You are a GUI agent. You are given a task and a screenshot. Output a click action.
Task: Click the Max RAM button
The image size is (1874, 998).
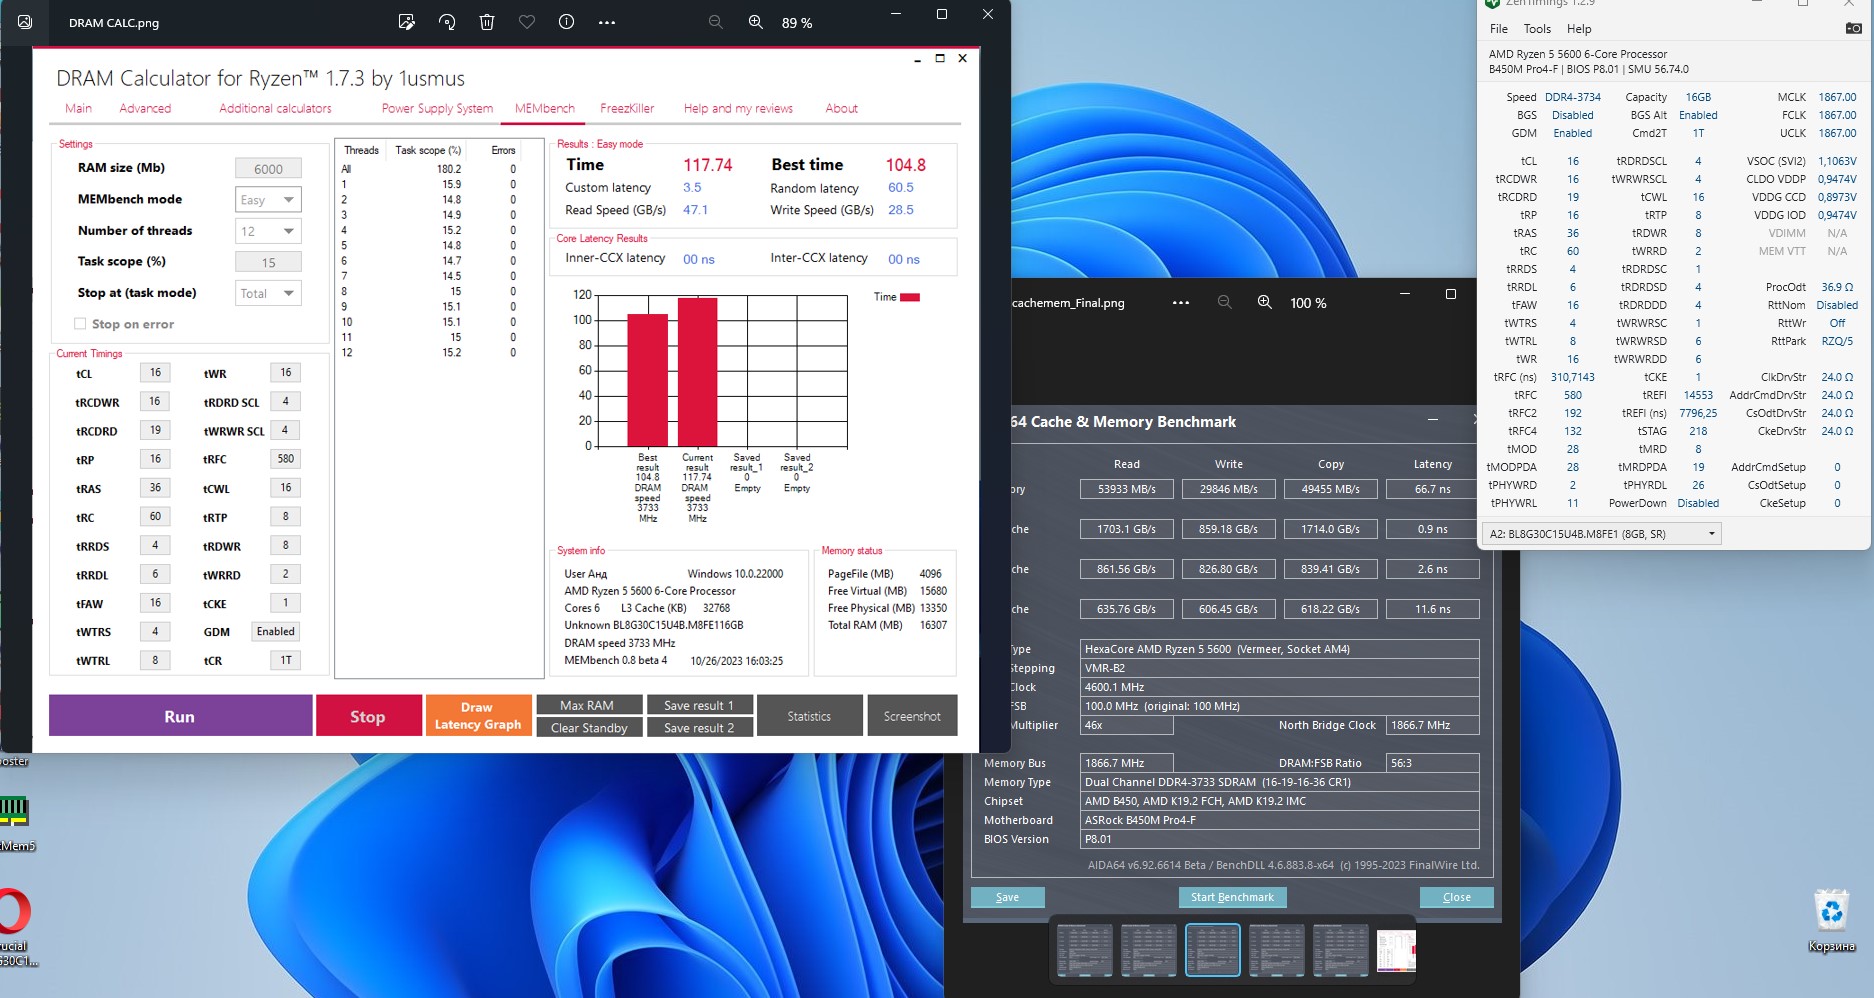[588, 705]
